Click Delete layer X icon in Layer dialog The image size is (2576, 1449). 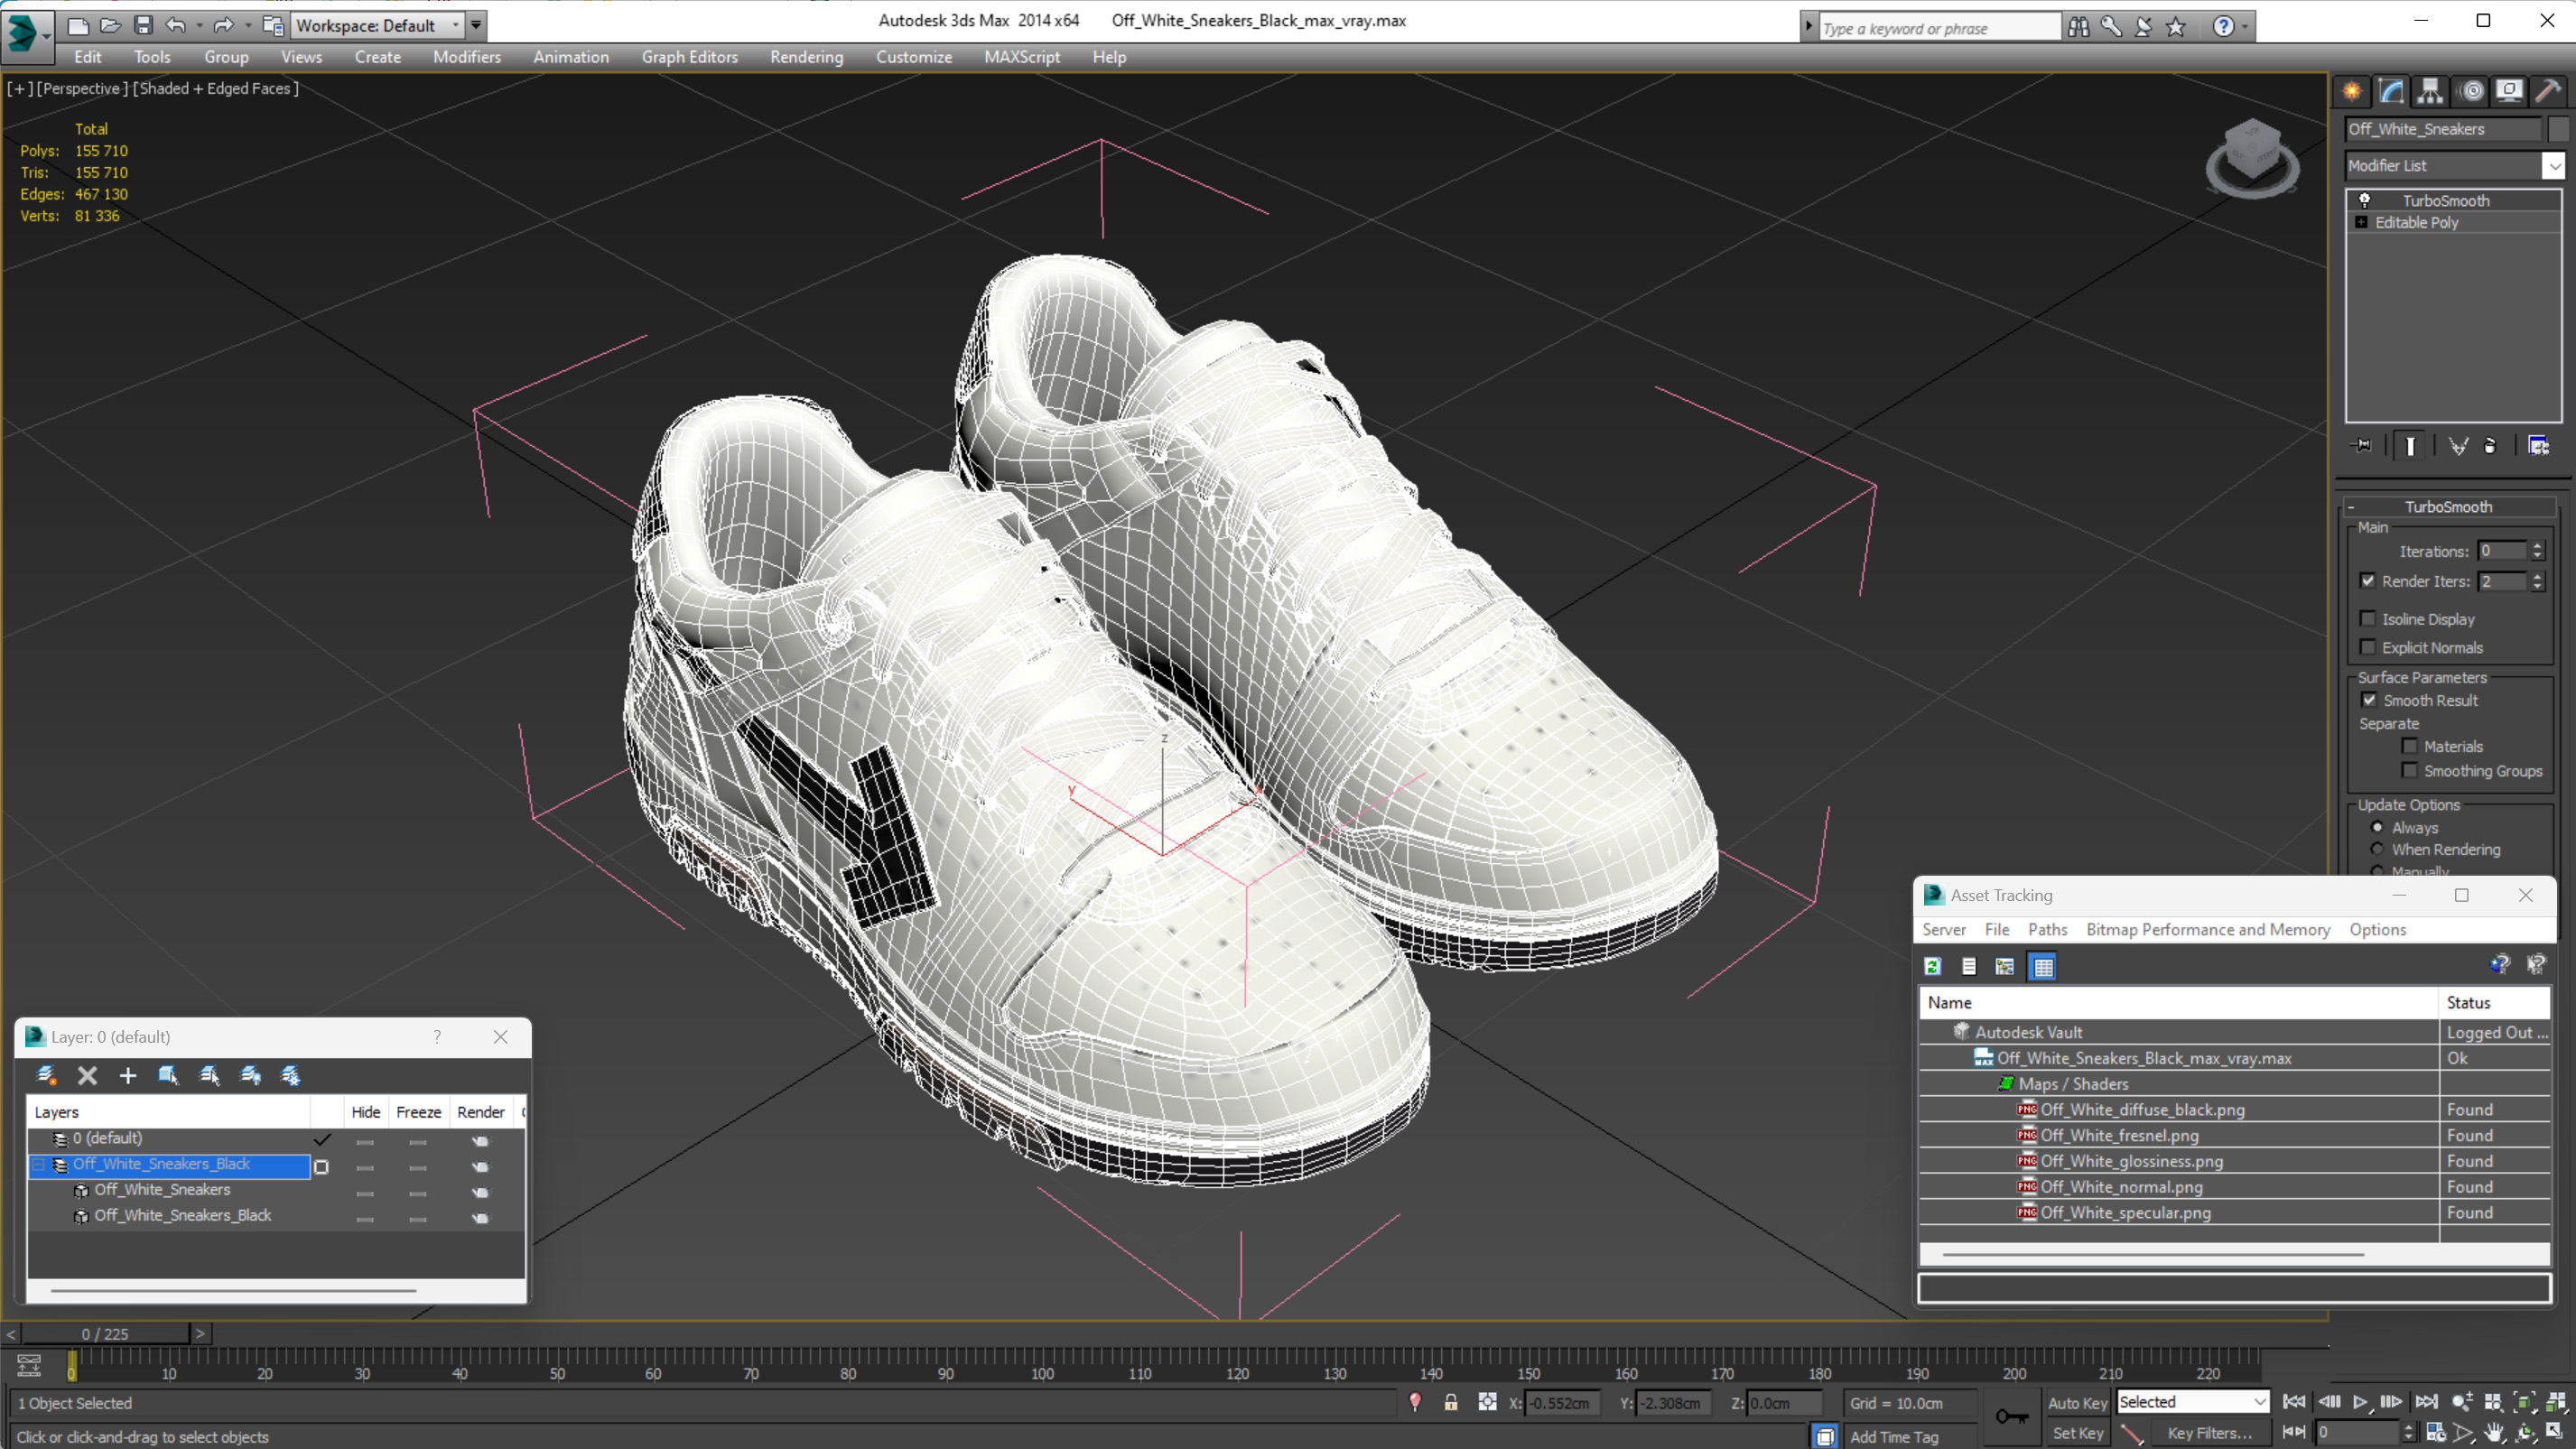tap(87, 1076)
